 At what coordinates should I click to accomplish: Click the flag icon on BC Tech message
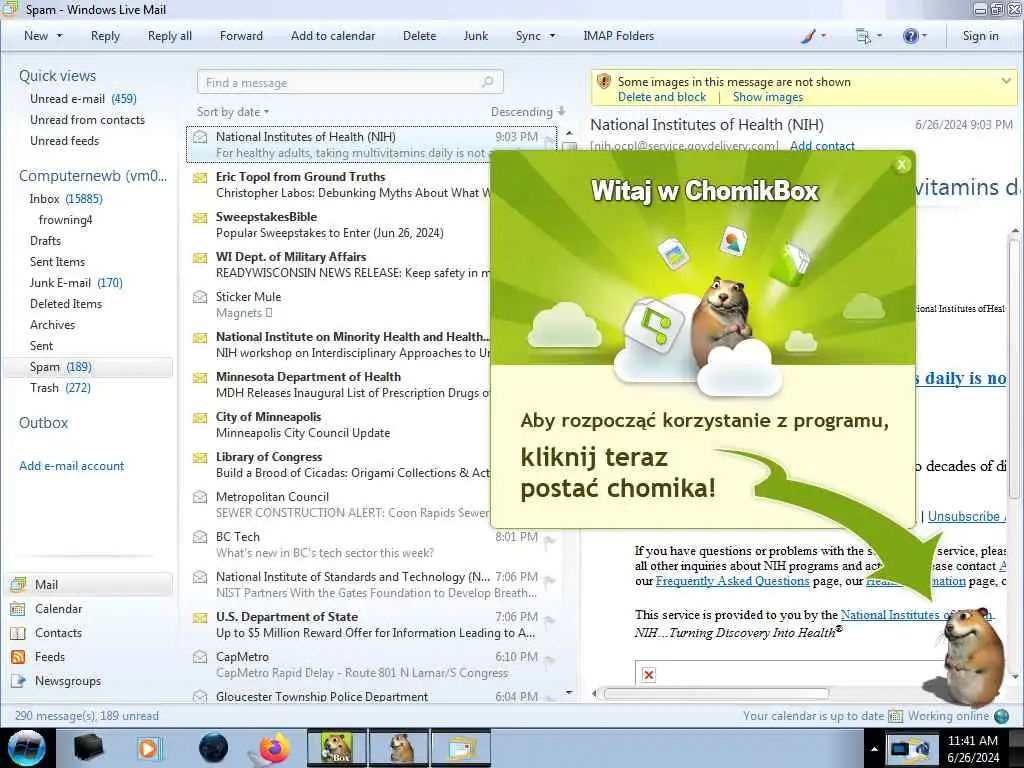(x=550, y=541)
